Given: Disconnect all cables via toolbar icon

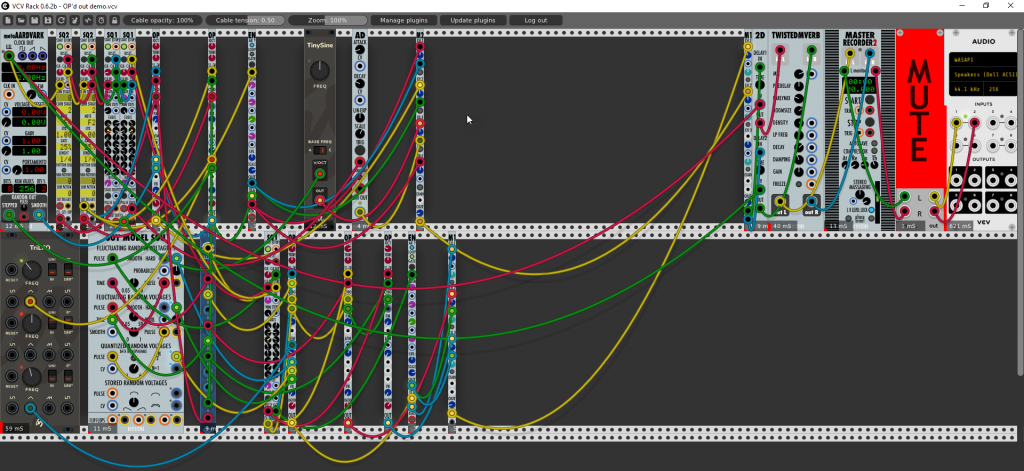Looking at the screenshot, I should (74, 20).
